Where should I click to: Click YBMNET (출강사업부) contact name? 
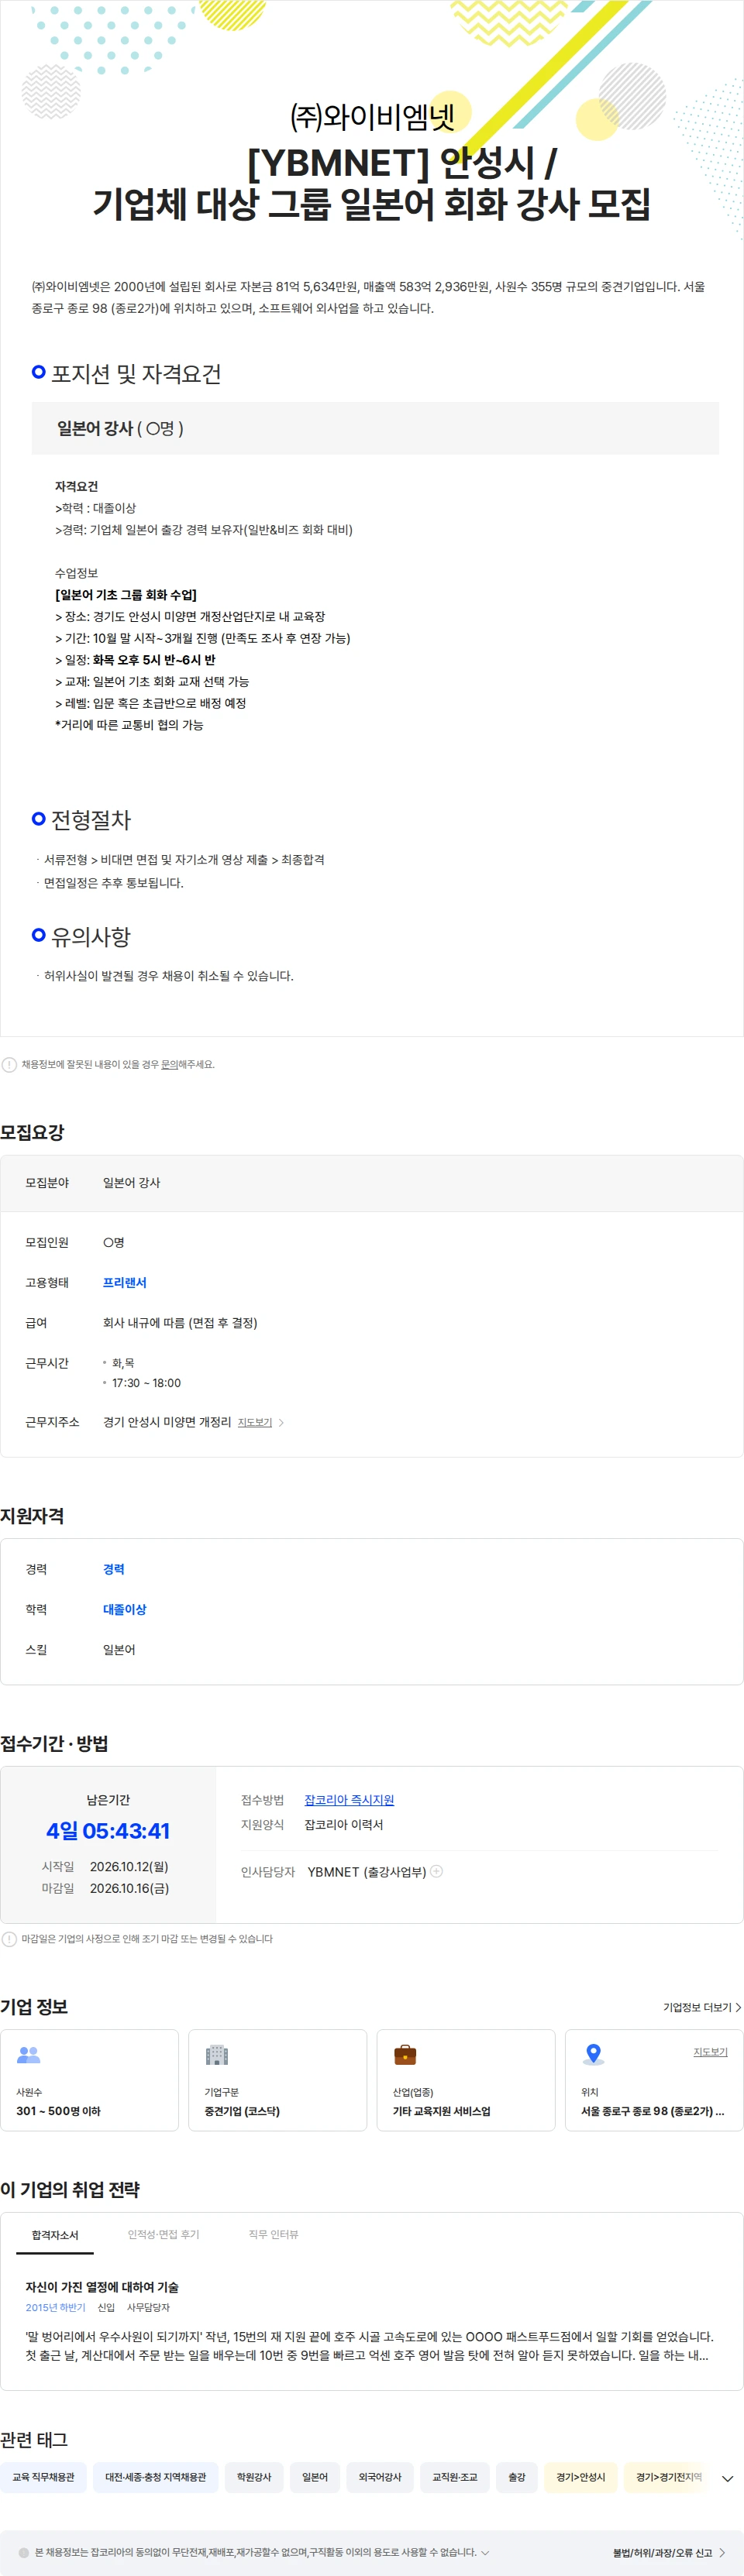tap(367, 1871)
